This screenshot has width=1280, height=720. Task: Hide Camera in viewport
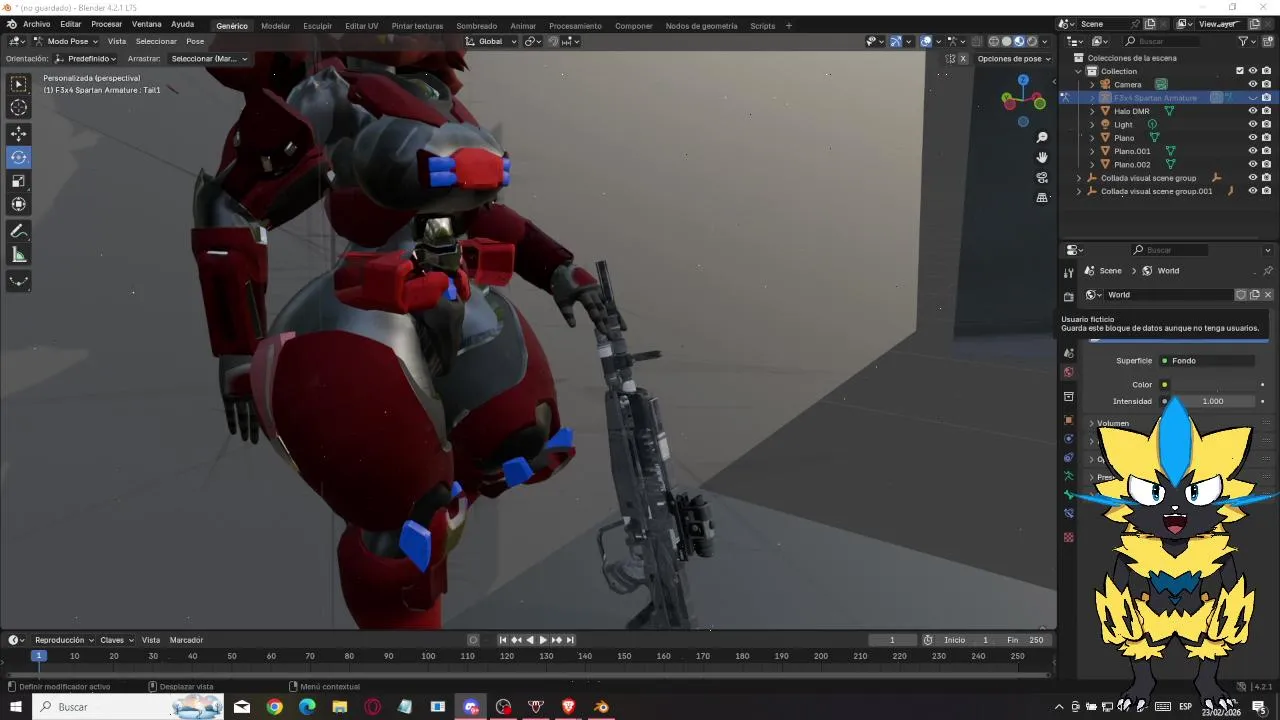pos(1253,84)
